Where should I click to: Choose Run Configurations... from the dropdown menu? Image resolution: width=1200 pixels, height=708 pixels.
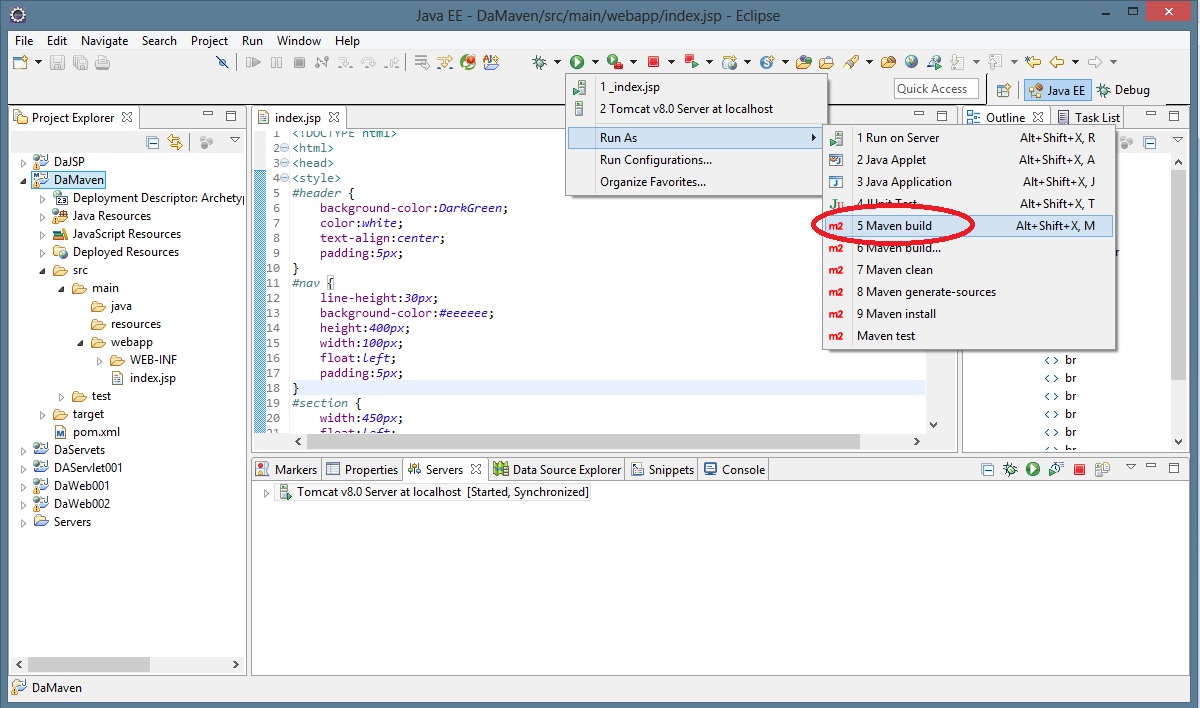[656, 160]
